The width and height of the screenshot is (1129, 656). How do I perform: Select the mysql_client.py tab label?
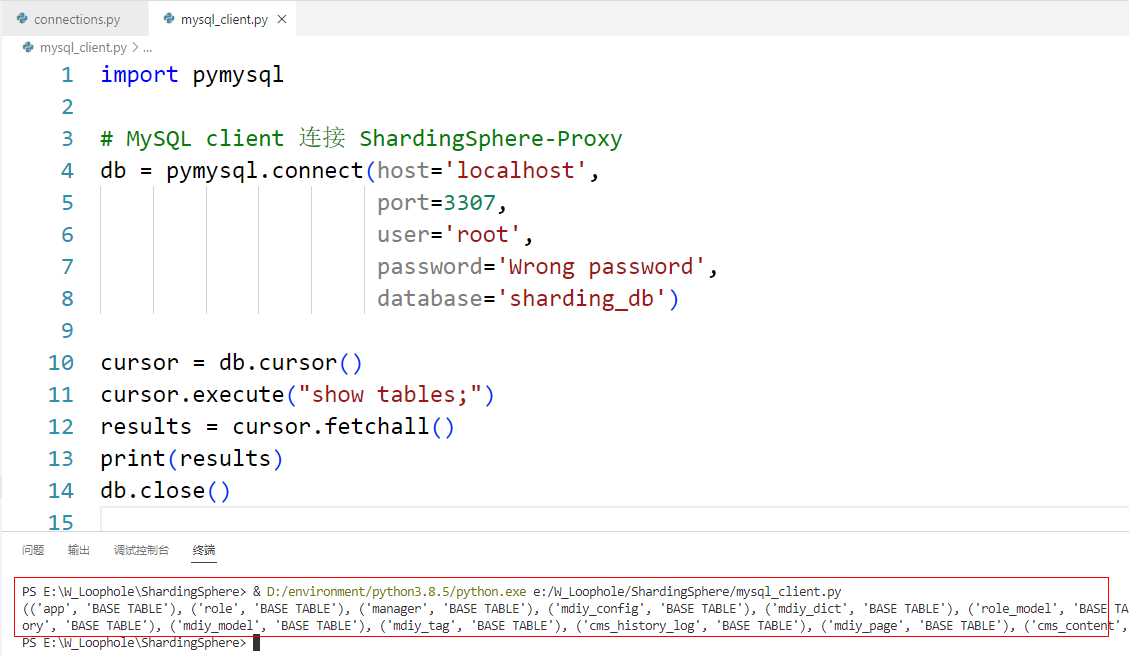pyautogui.click(x=223, y=19)
